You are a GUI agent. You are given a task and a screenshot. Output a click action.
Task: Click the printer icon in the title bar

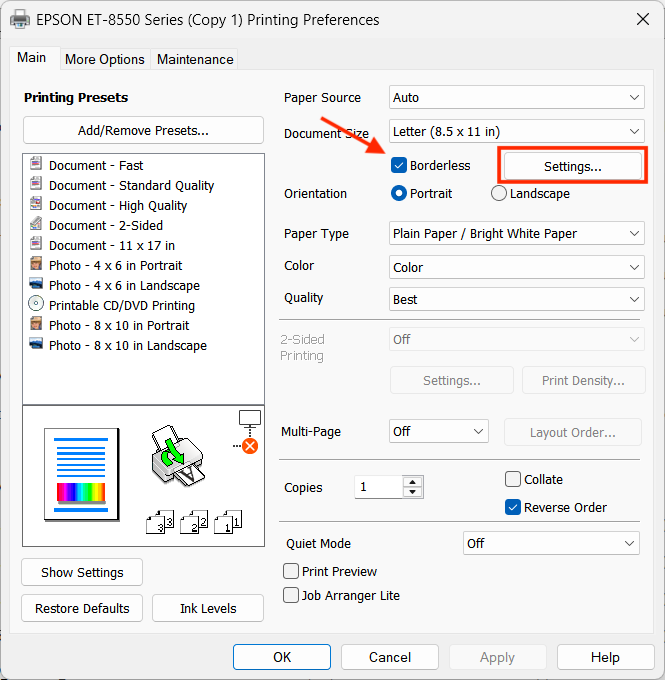(20, 20)
